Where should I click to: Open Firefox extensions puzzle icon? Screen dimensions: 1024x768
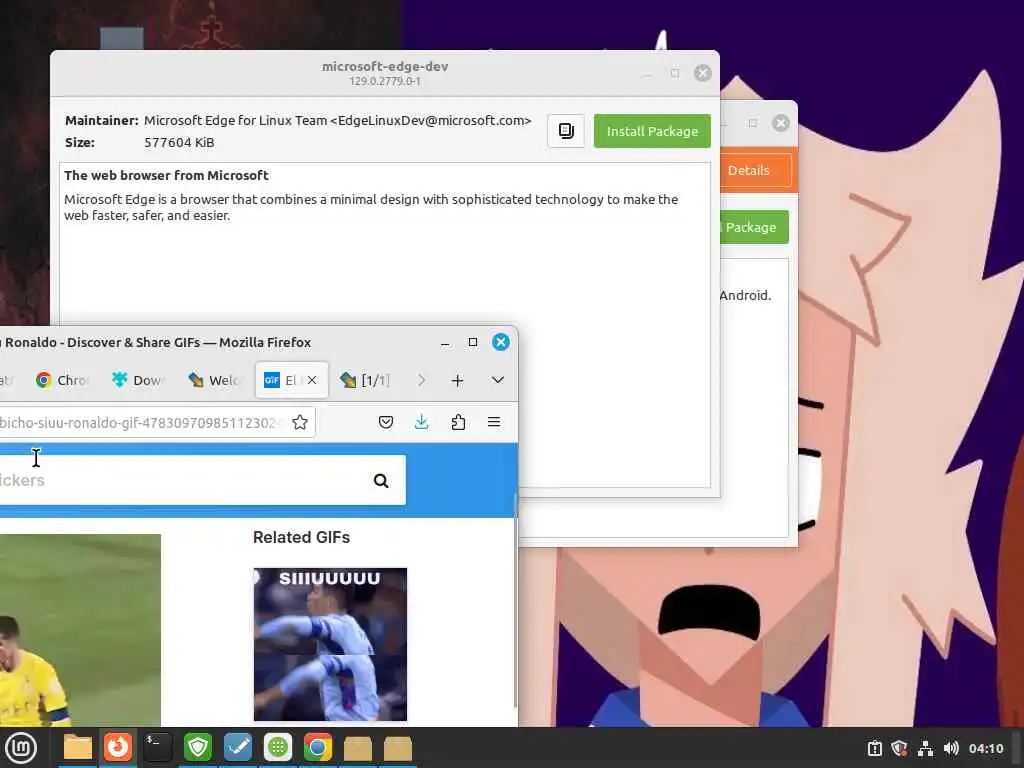(x=458, y=423)
